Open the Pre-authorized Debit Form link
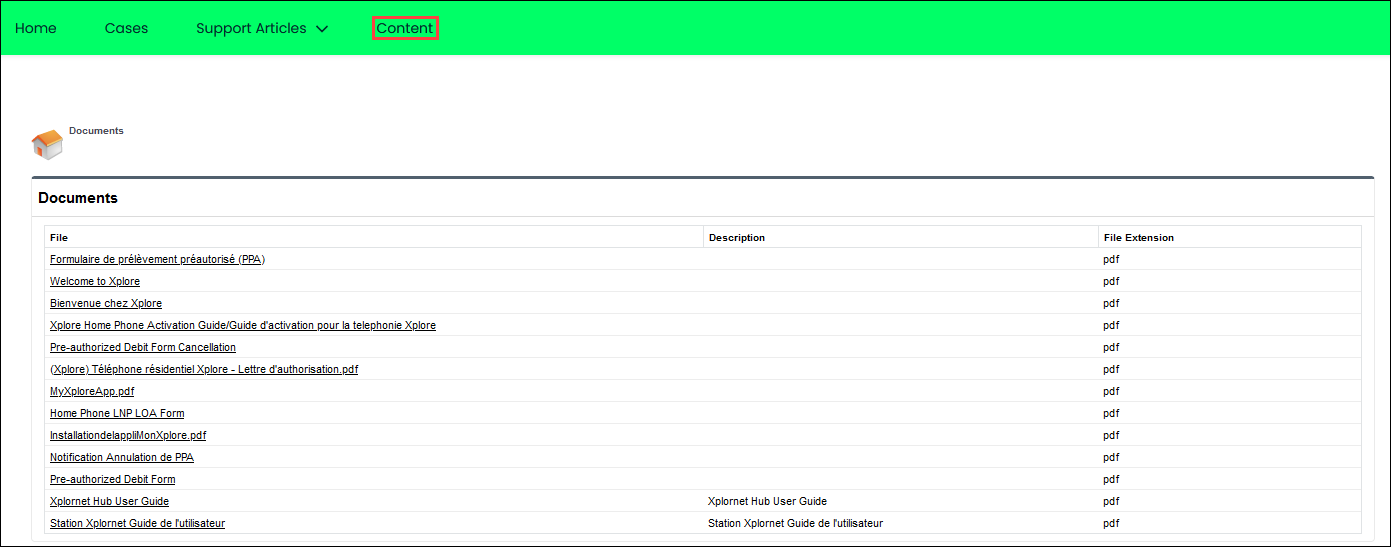 click(x=112, y=479)
